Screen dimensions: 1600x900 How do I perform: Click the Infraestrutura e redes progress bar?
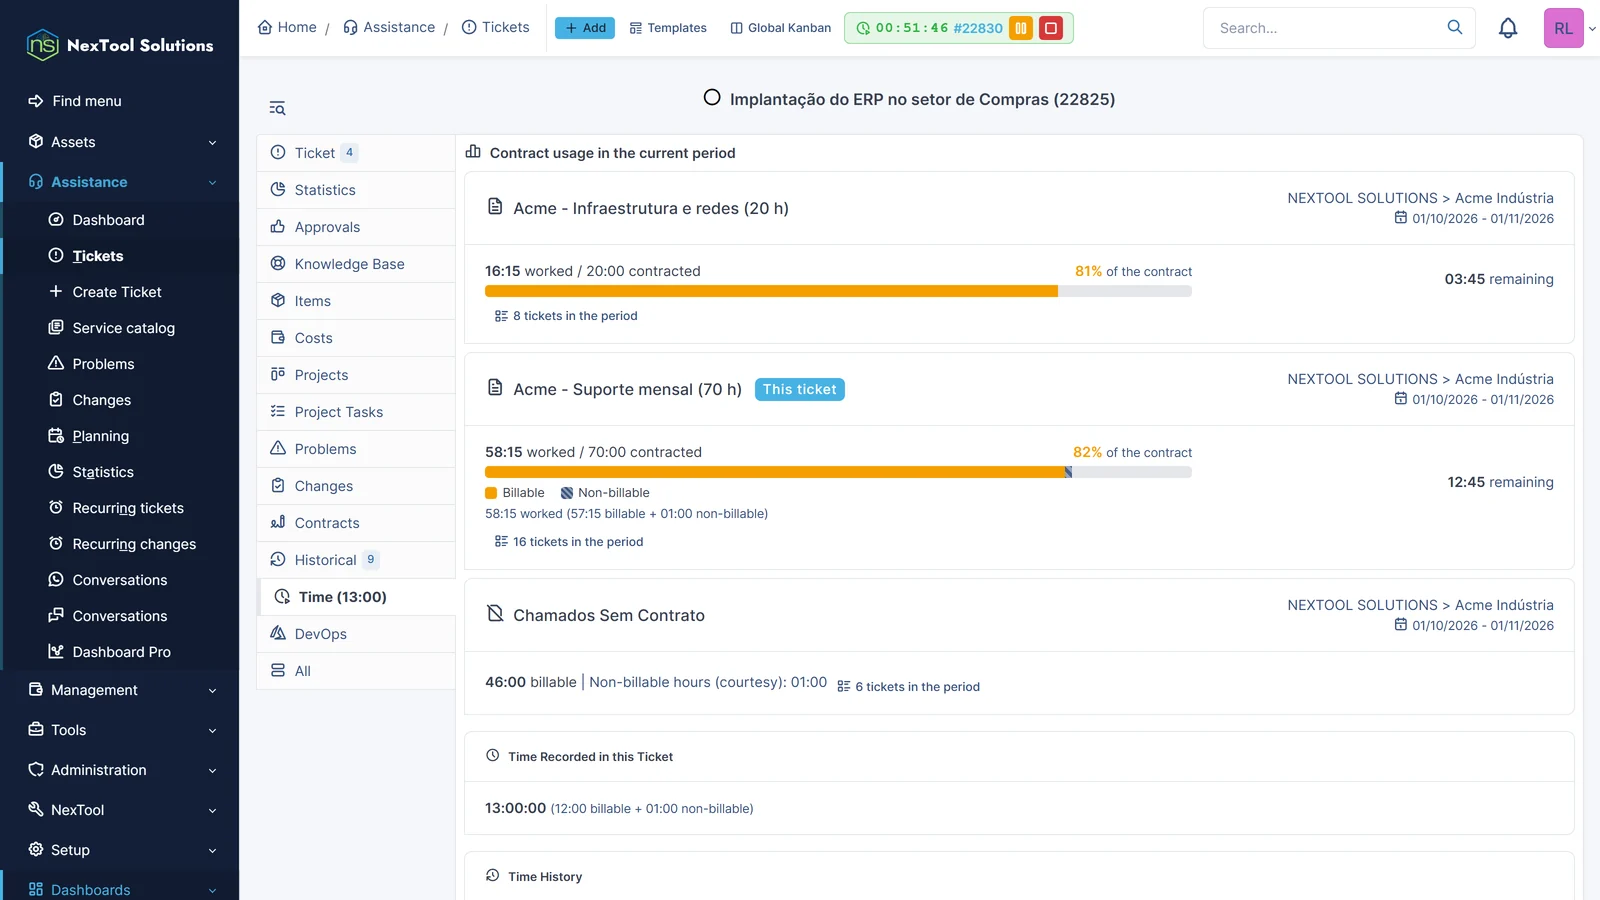pyautogui.click(x=838, y=291)
